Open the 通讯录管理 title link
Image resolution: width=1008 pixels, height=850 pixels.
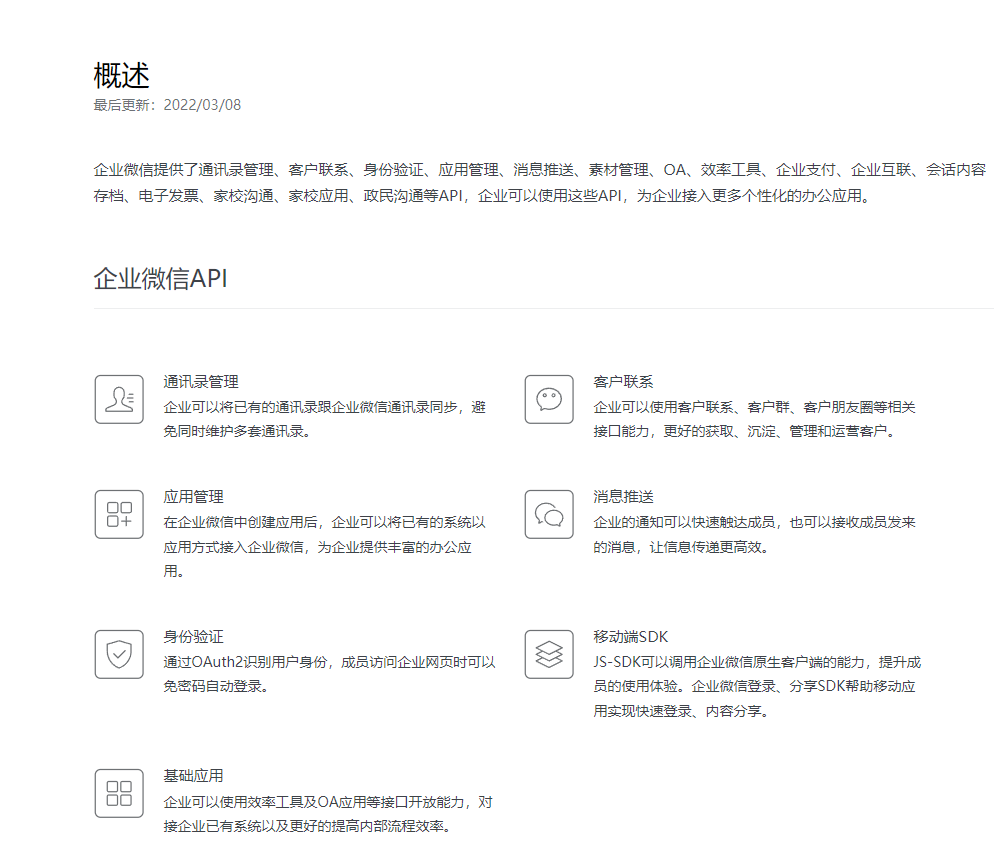[x=201, y=382]
